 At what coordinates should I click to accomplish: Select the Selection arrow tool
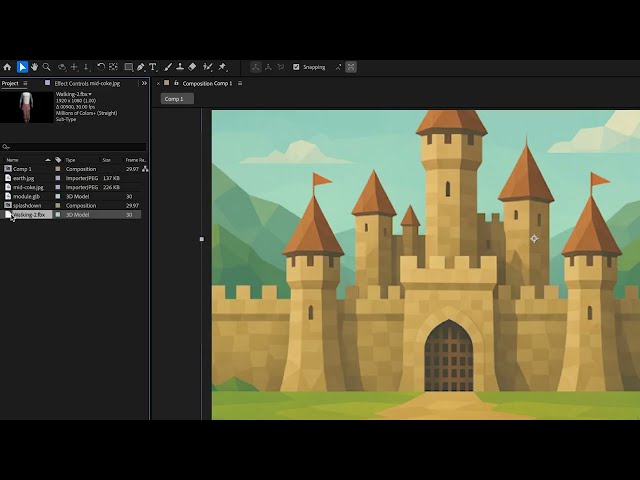coord(22,67)
